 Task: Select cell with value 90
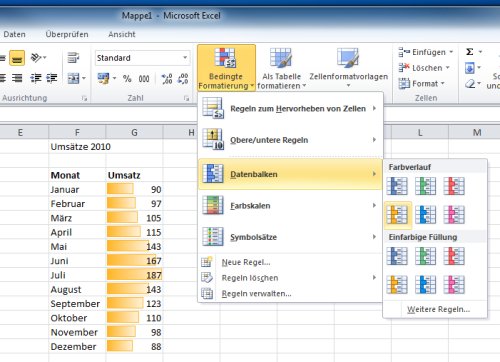[134, 190]
